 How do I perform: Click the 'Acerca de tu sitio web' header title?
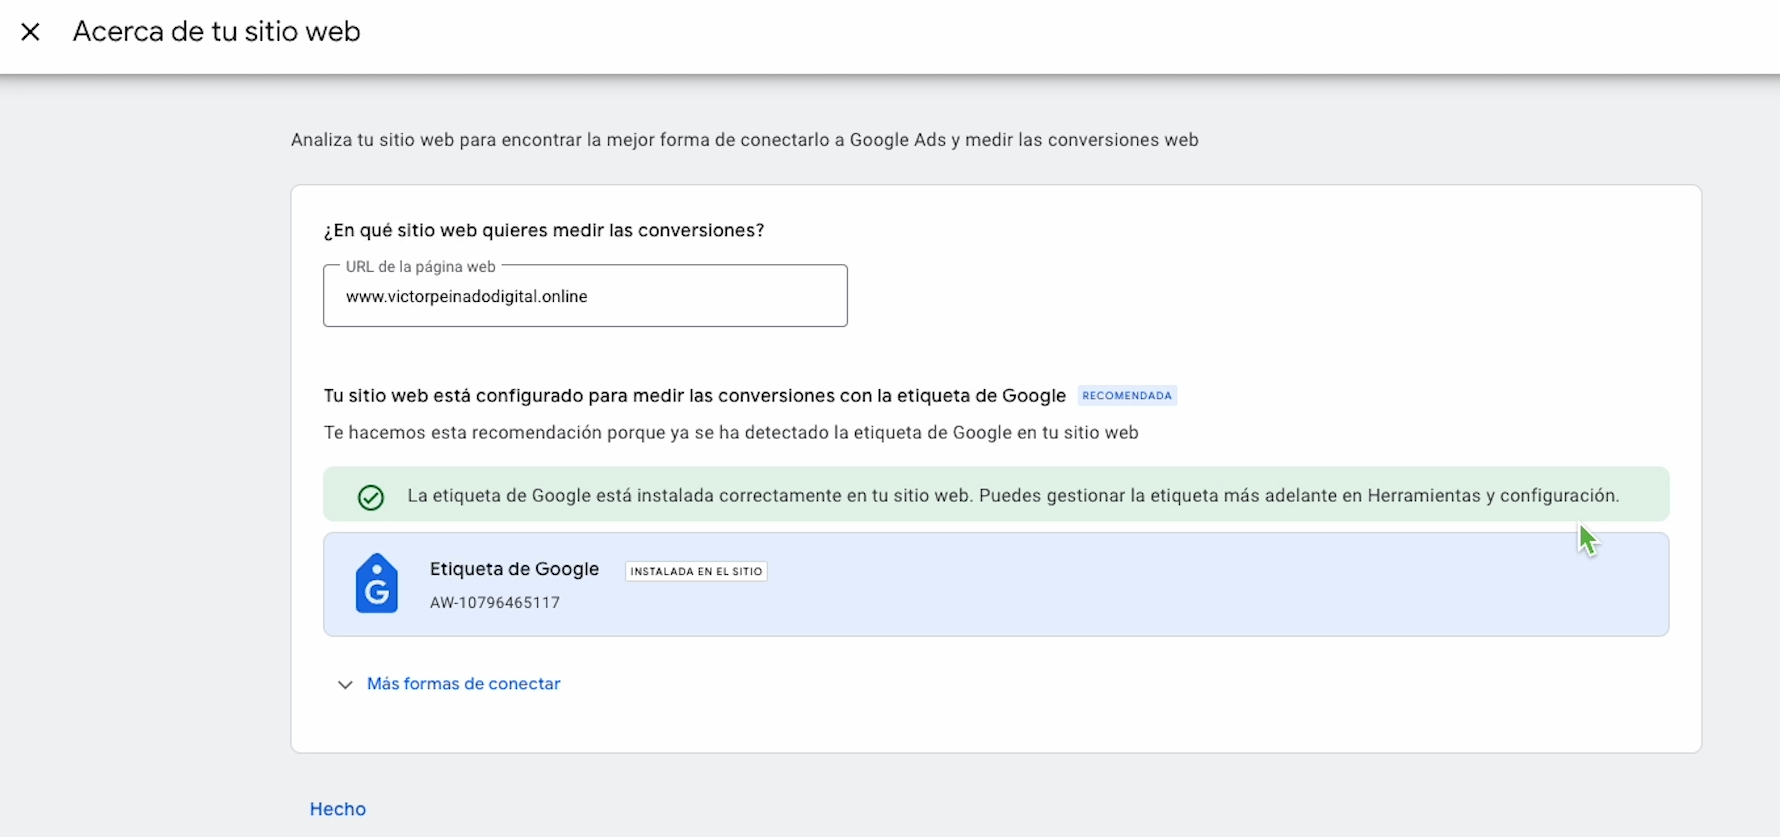216,32
